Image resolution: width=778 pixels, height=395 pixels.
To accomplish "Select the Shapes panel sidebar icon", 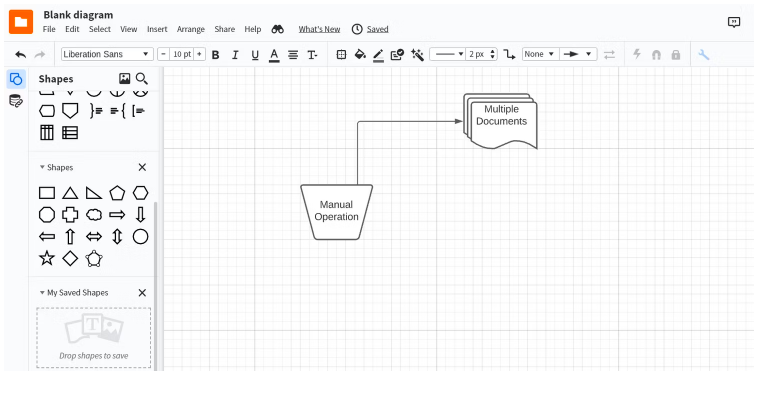I will pyautogui.click(x=16, y=79).
